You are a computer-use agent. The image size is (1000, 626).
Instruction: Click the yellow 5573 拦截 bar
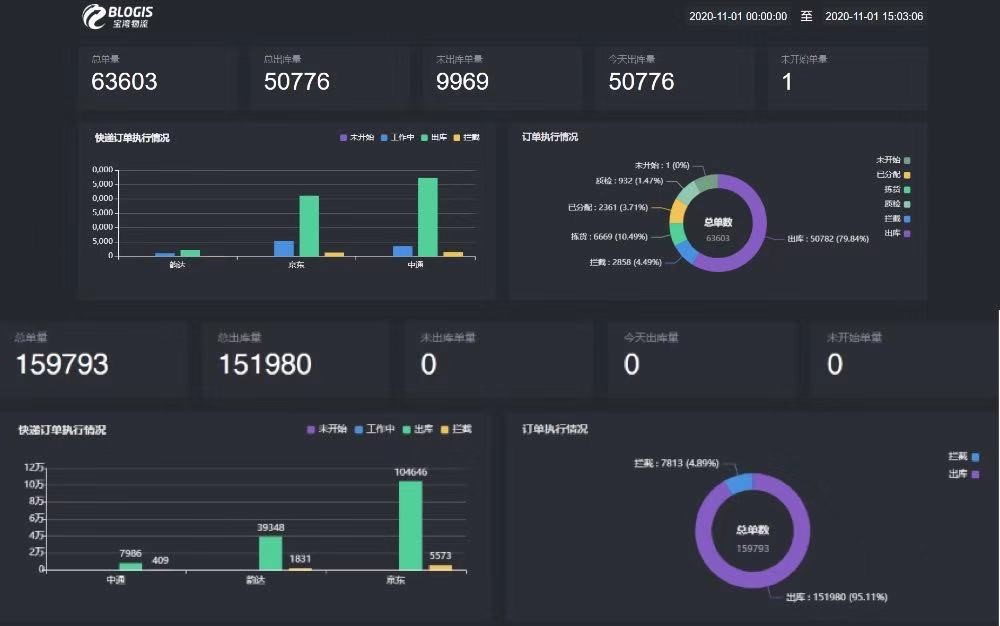(440, 567)
